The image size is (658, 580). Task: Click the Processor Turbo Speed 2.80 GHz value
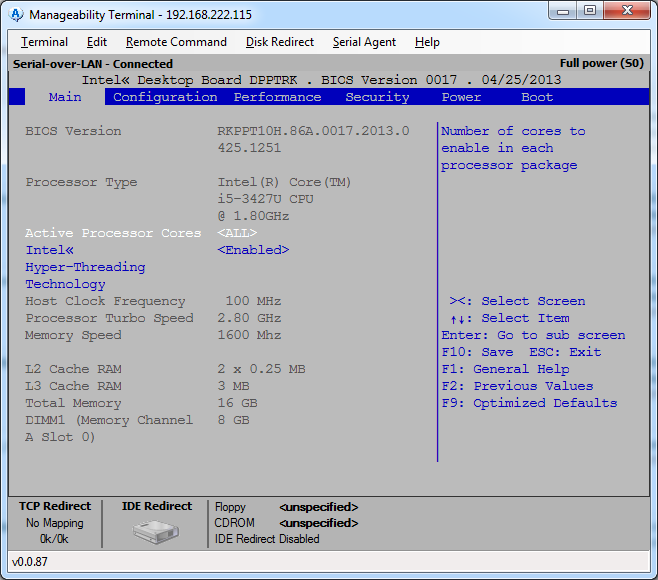point(249,318)
